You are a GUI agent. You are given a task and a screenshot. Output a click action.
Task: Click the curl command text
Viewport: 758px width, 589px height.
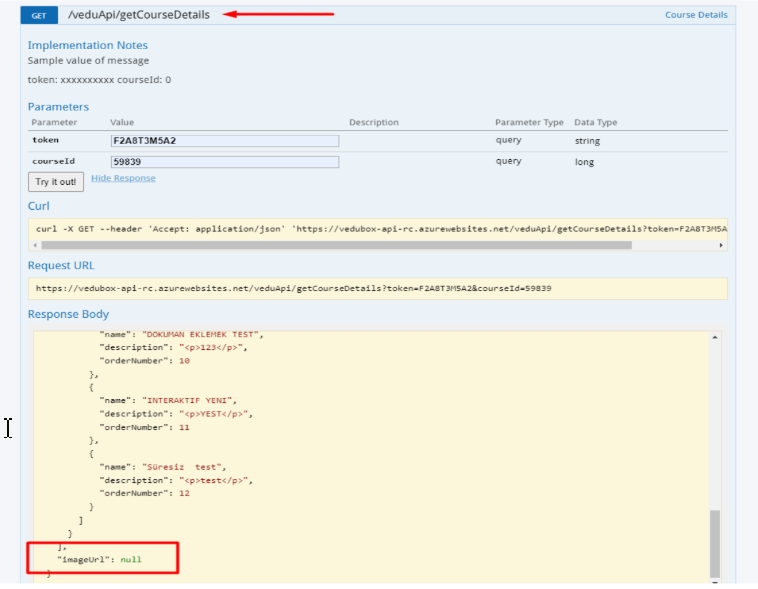coord(378,228)
